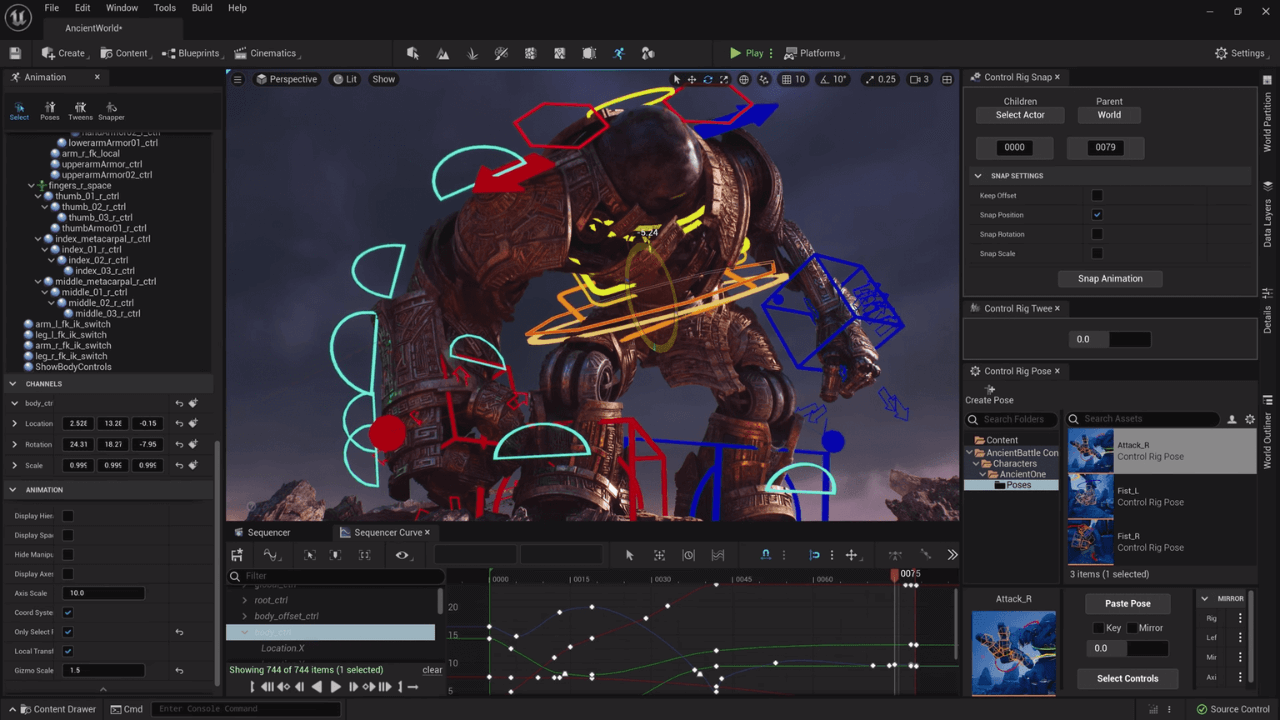Click the eye icon in the Sequencer Curve toolbar
Screen dimensions: 1280x720
(x=403, y=555)
